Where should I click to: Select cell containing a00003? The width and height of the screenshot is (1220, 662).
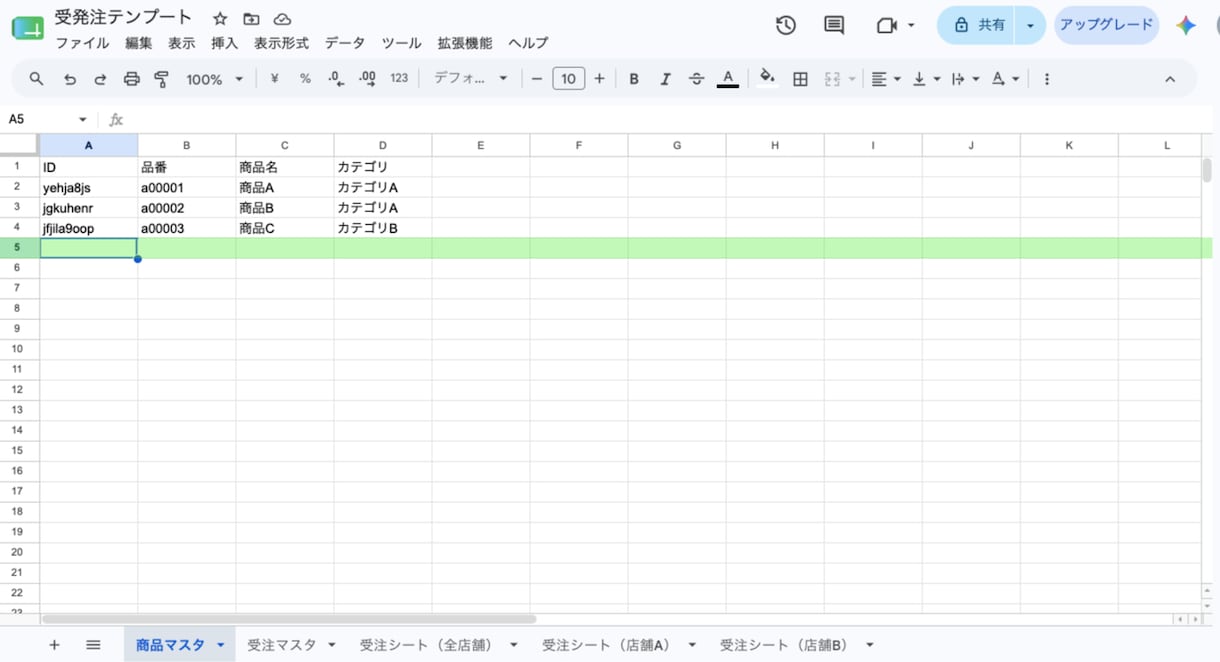(x=187, y=228)
